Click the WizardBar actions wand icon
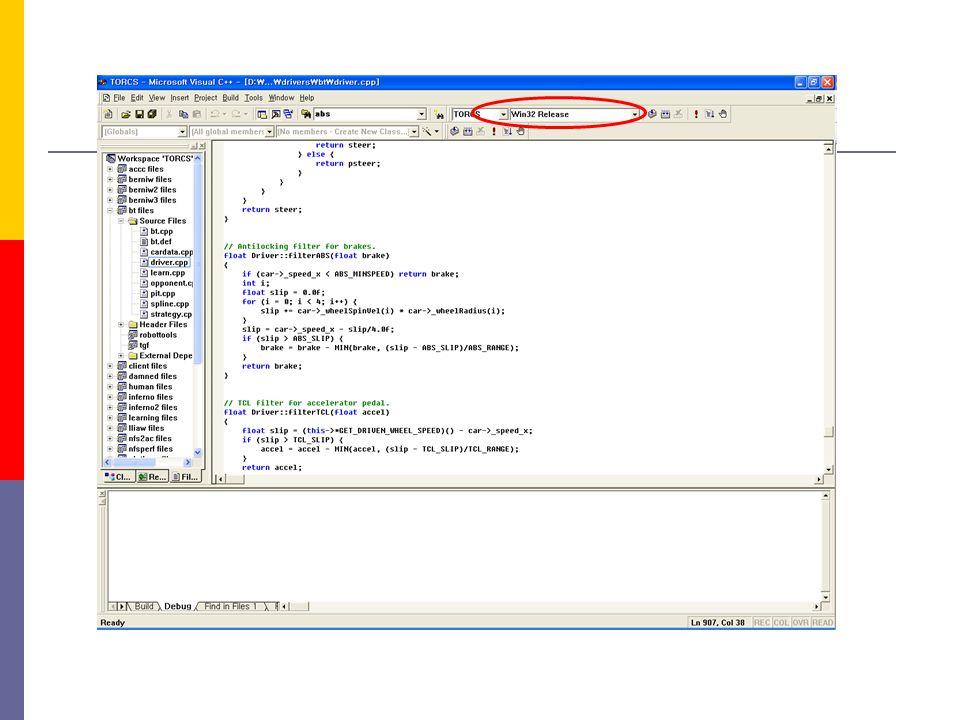 427,131
